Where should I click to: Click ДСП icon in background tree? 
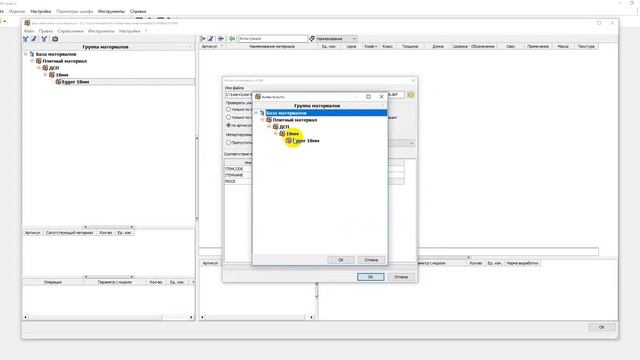point(45,68)
